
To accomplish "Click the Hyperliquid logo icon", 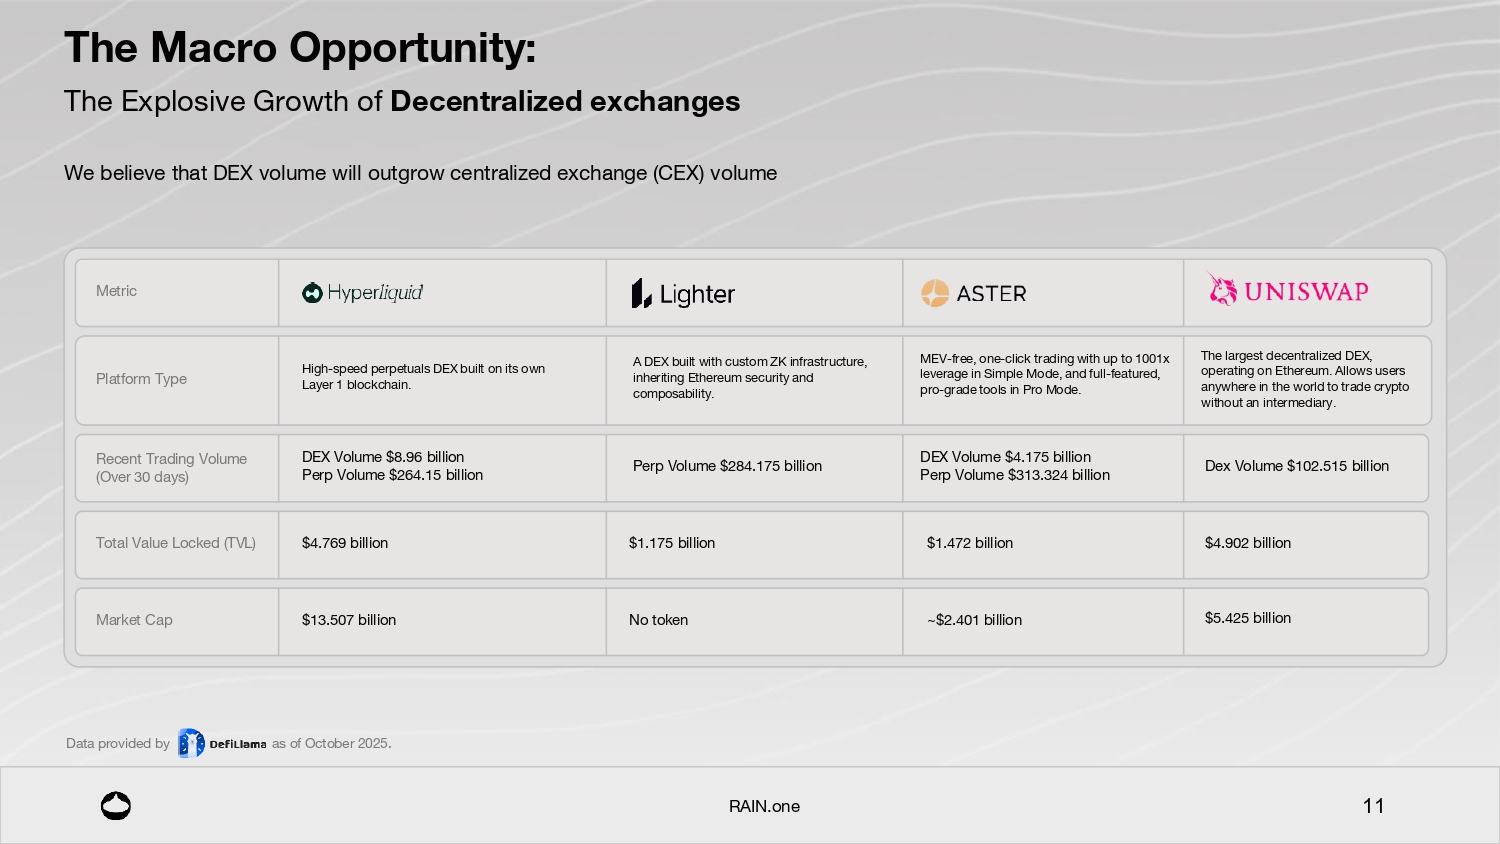I will point(312,292).
